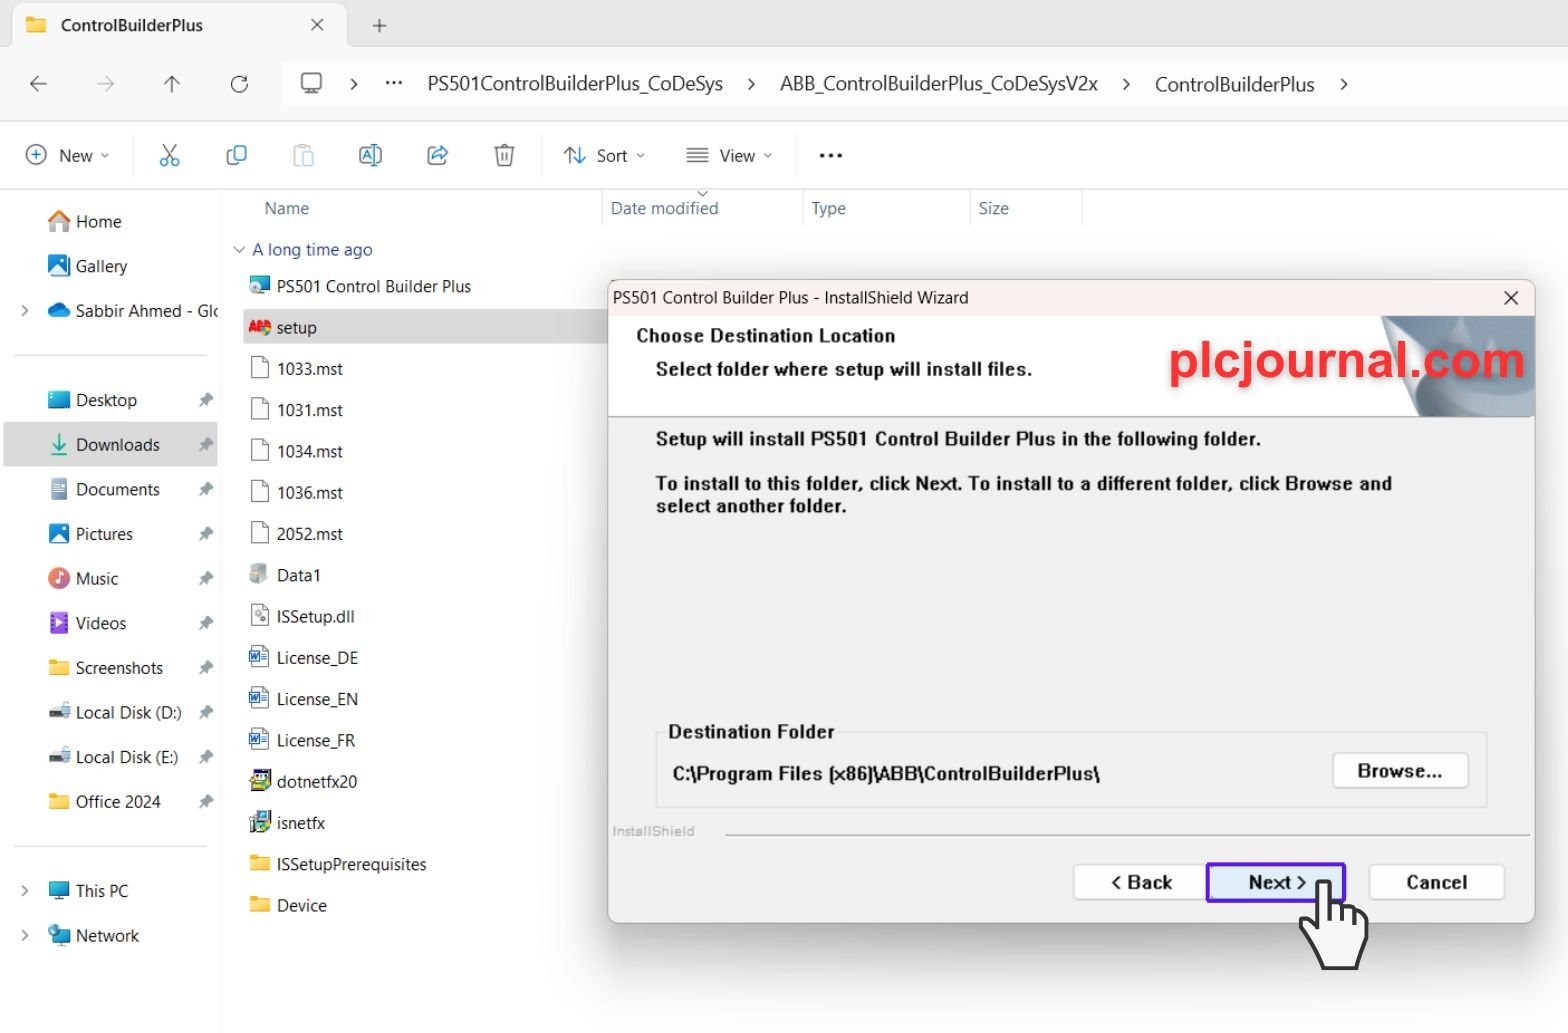Expand the Network tree node
Image resolution: width=1568 pixels, height=1033 pixels.
[25, 935]
